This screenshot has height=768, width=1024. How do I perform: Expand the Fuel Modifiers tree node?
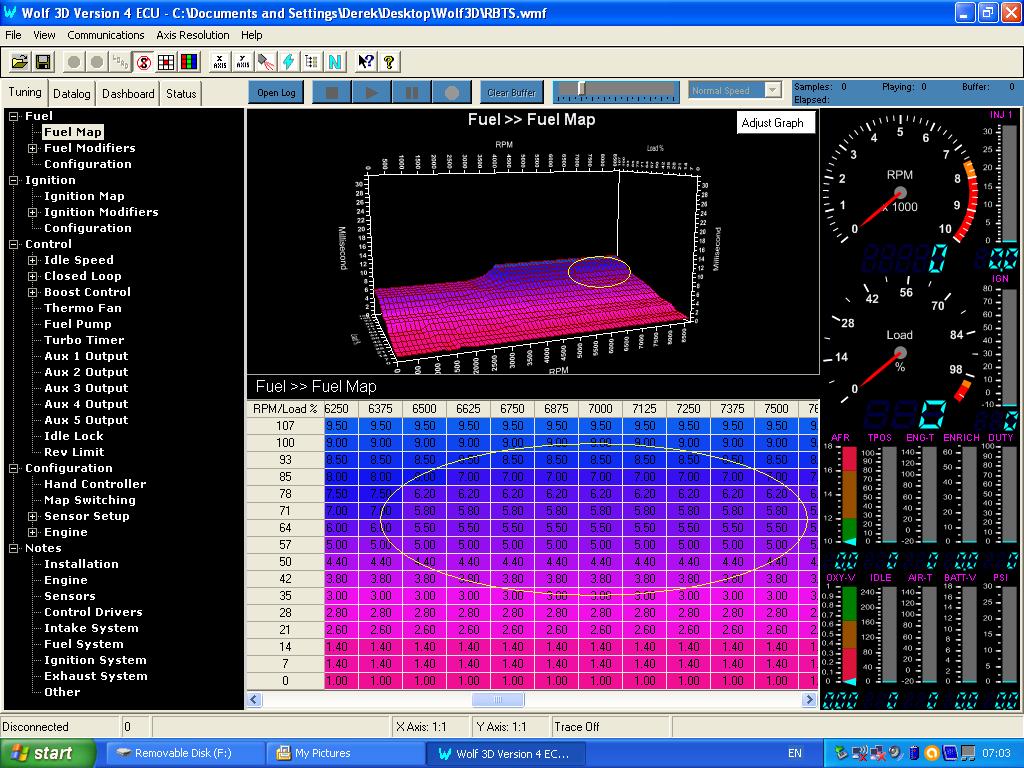click(33, 148)
